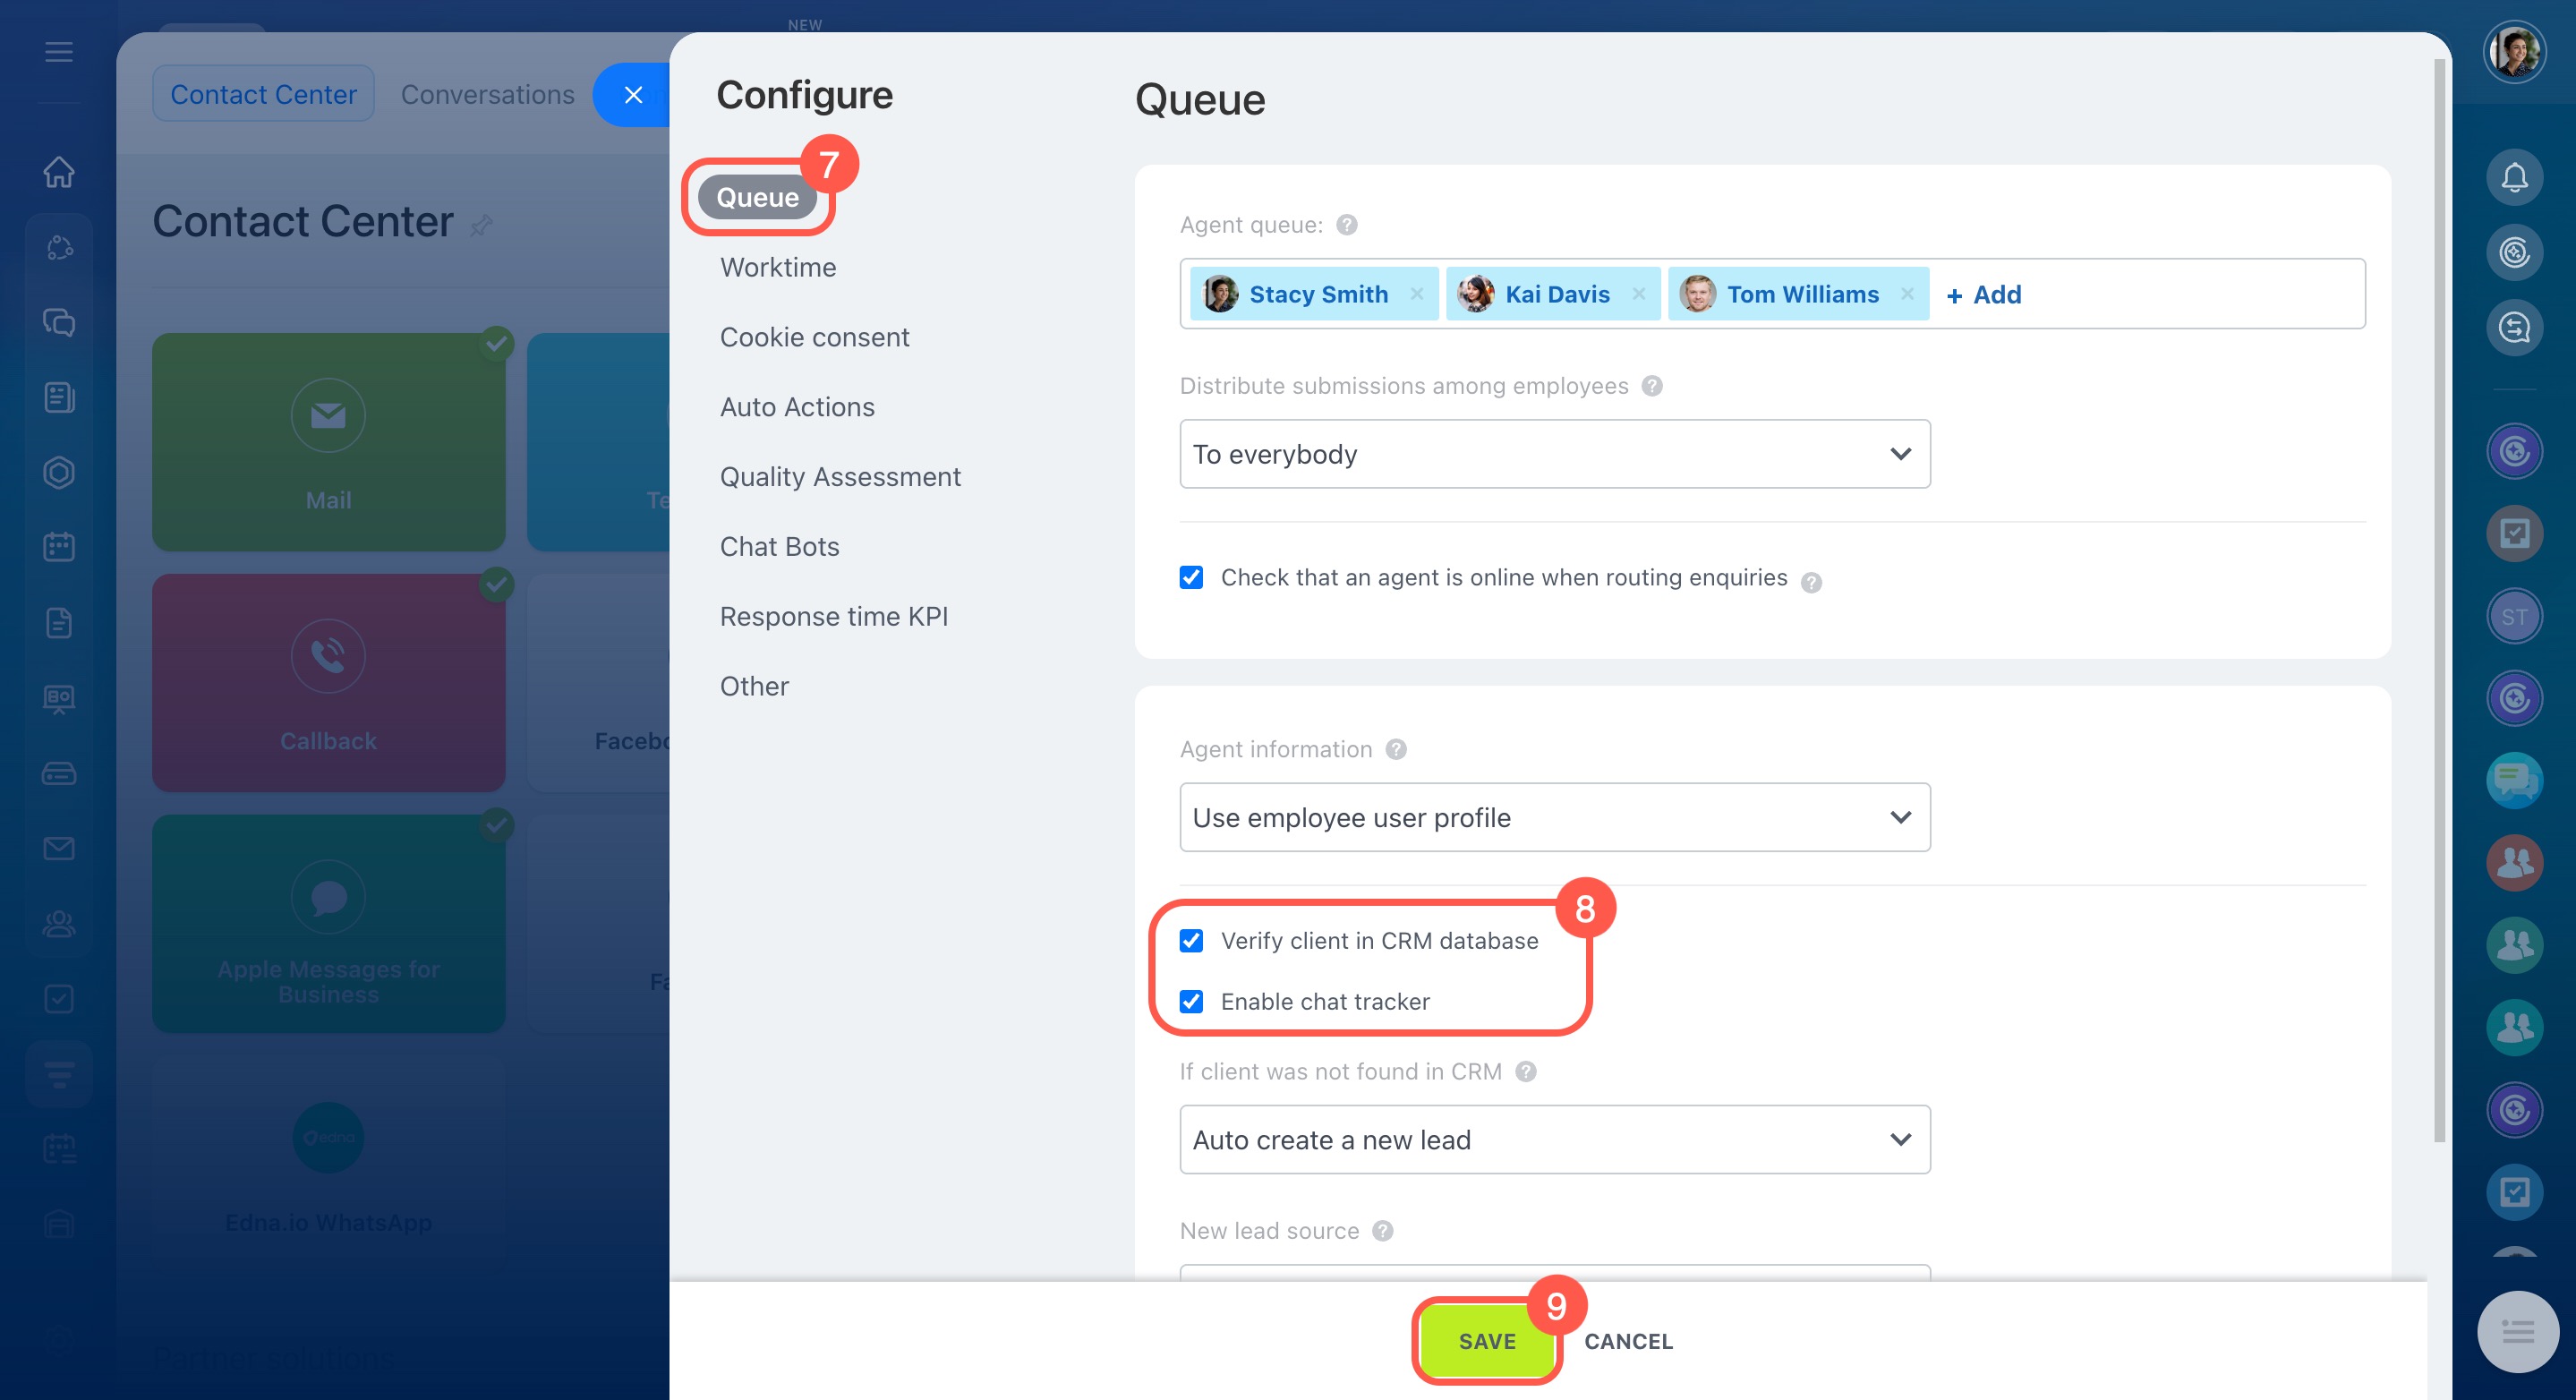This screenshot has width=2576, height=1400.
Task: Click the hamburger menu icon
Action: coord(59,51)
